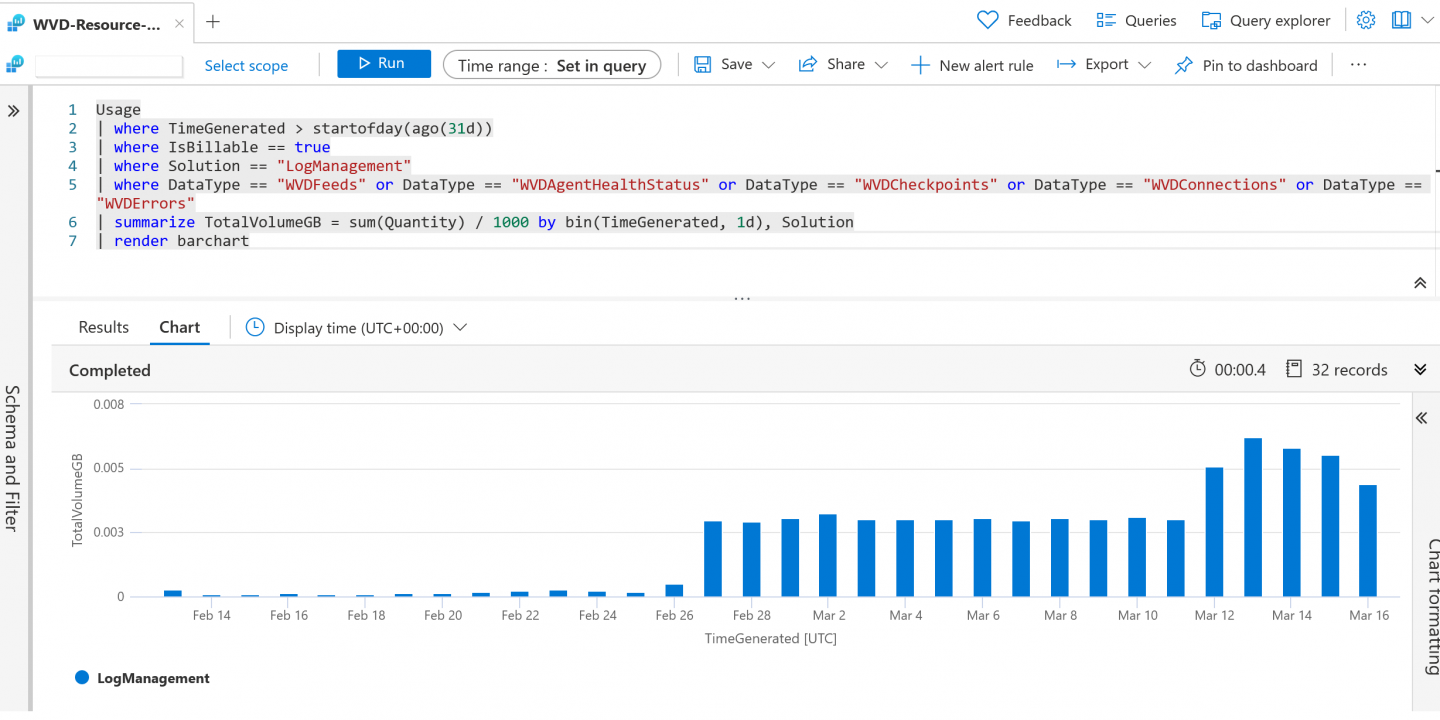
Task: Click the Feedback heart icon
Action: coord(987,20)
